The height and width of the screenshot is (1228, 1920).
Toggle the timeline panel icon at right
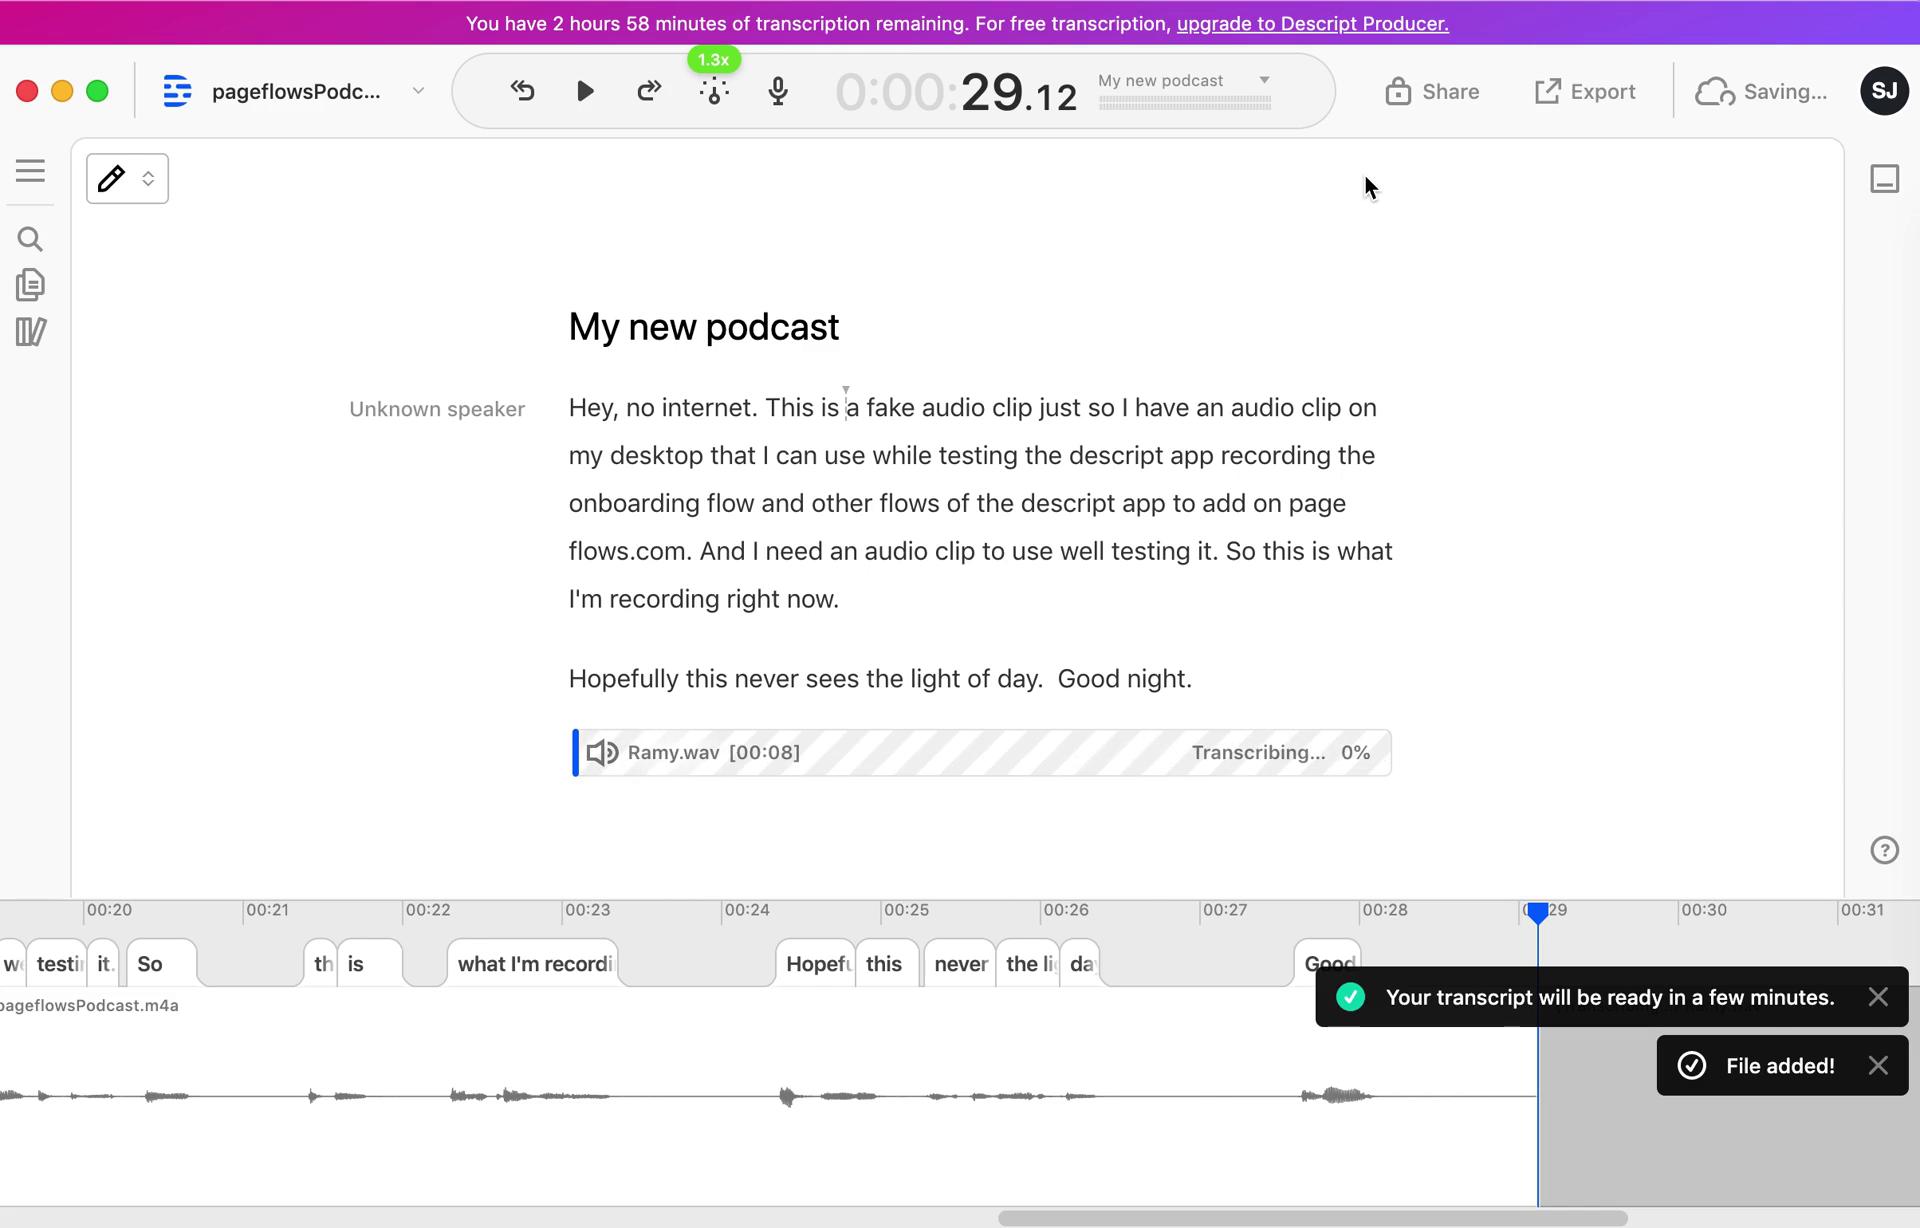pos(1884,179)
